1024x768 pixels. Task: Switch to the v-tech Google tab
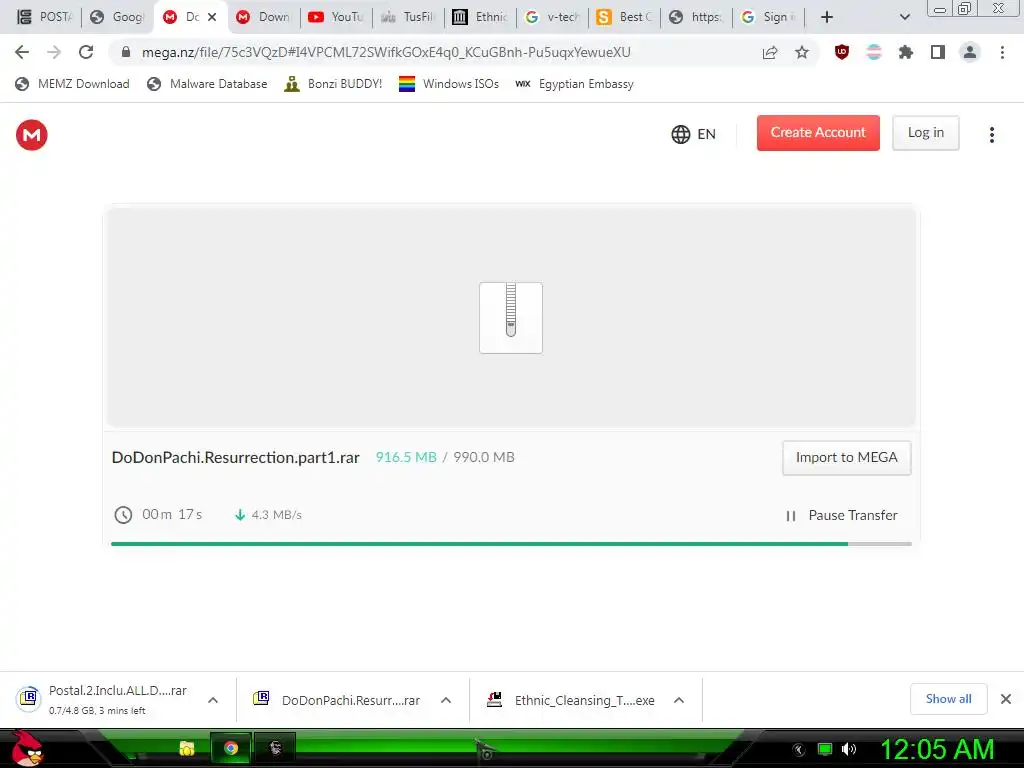552,17
